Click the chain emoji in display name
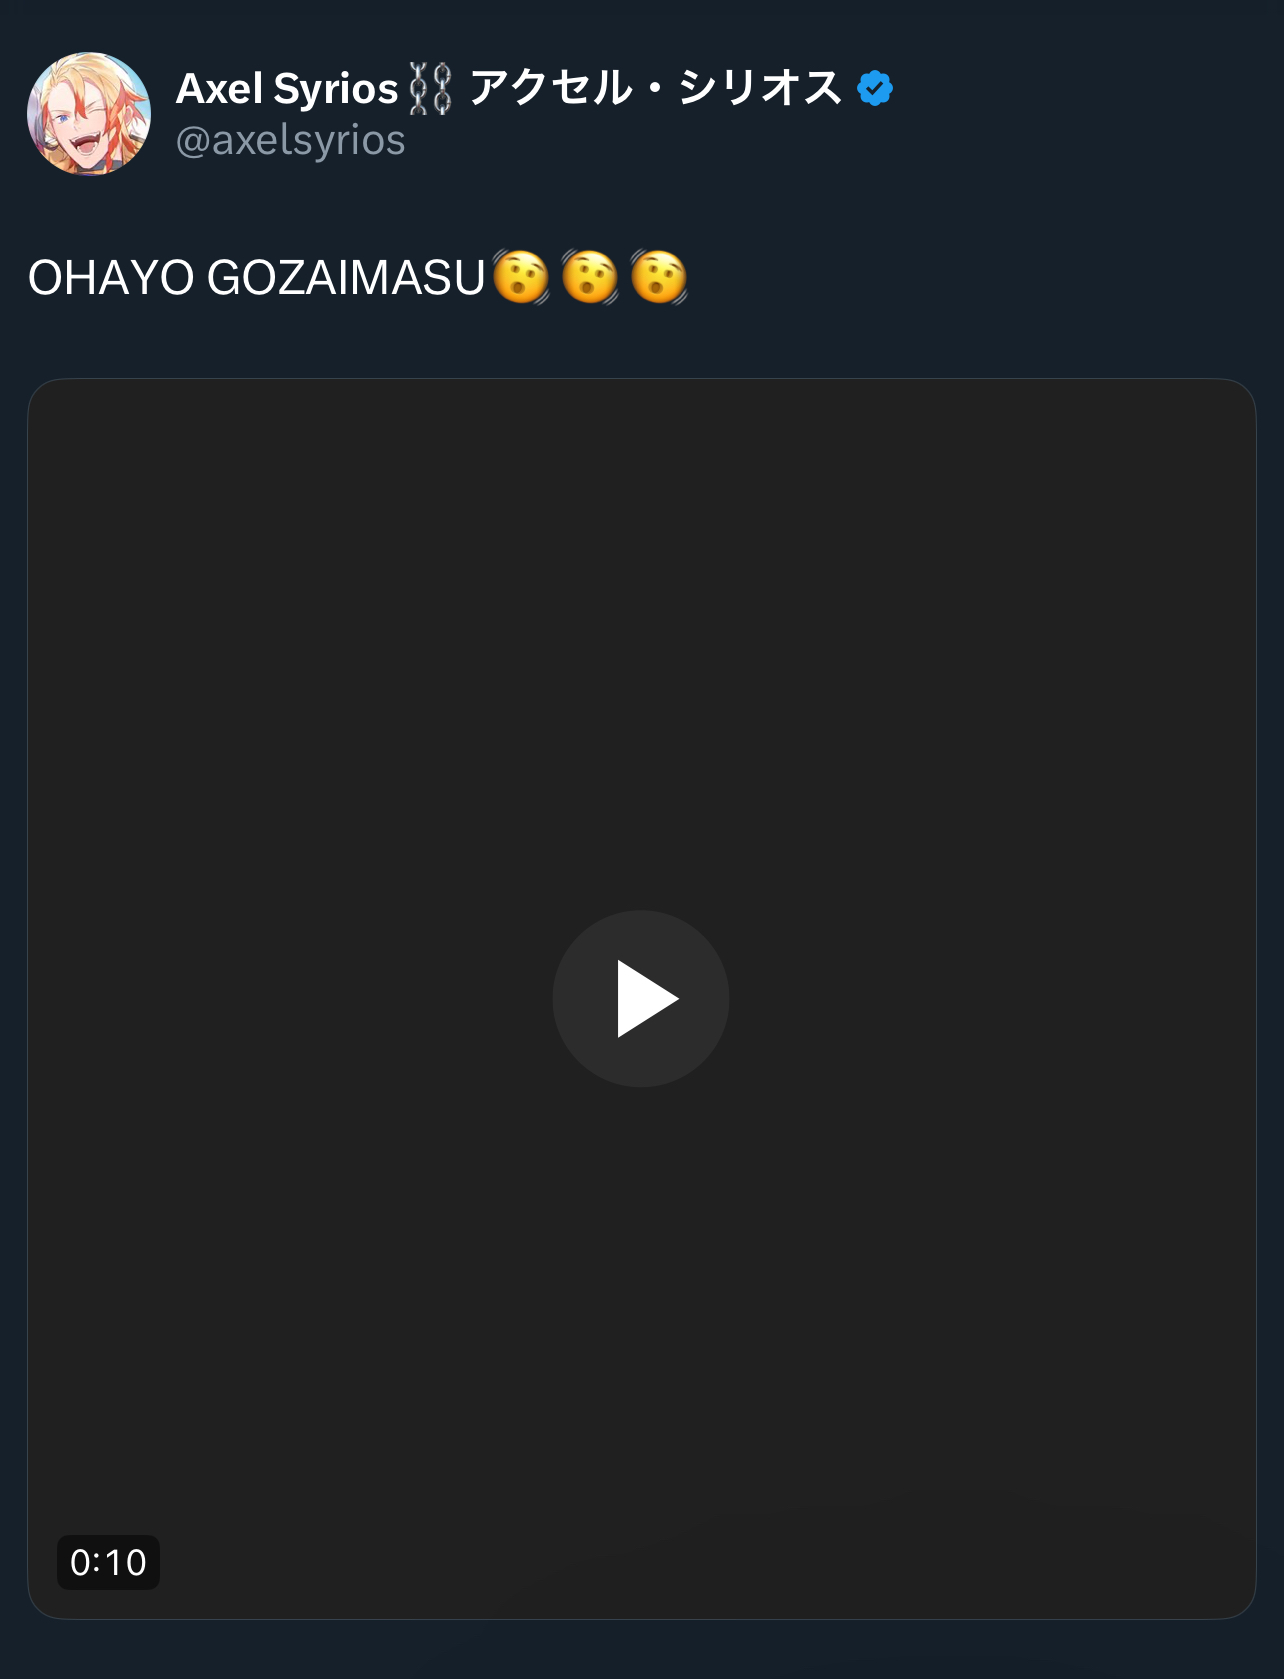Viewport: 1284px width, 1679px height. [x=431, y=88]
